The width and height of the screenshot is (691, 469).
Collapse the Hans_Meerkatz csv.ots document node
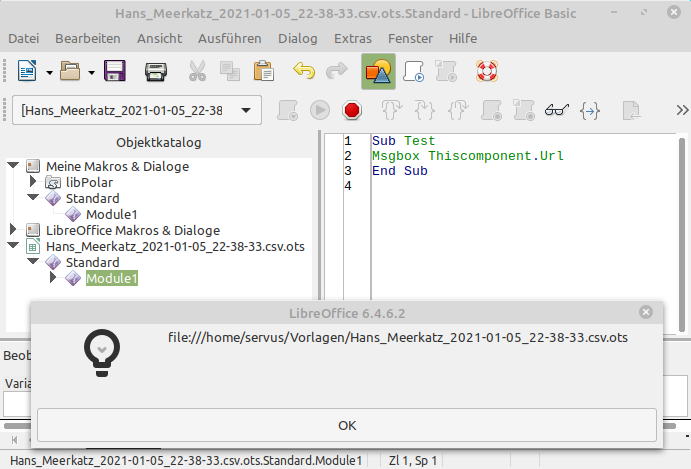[x=13, y=245]
